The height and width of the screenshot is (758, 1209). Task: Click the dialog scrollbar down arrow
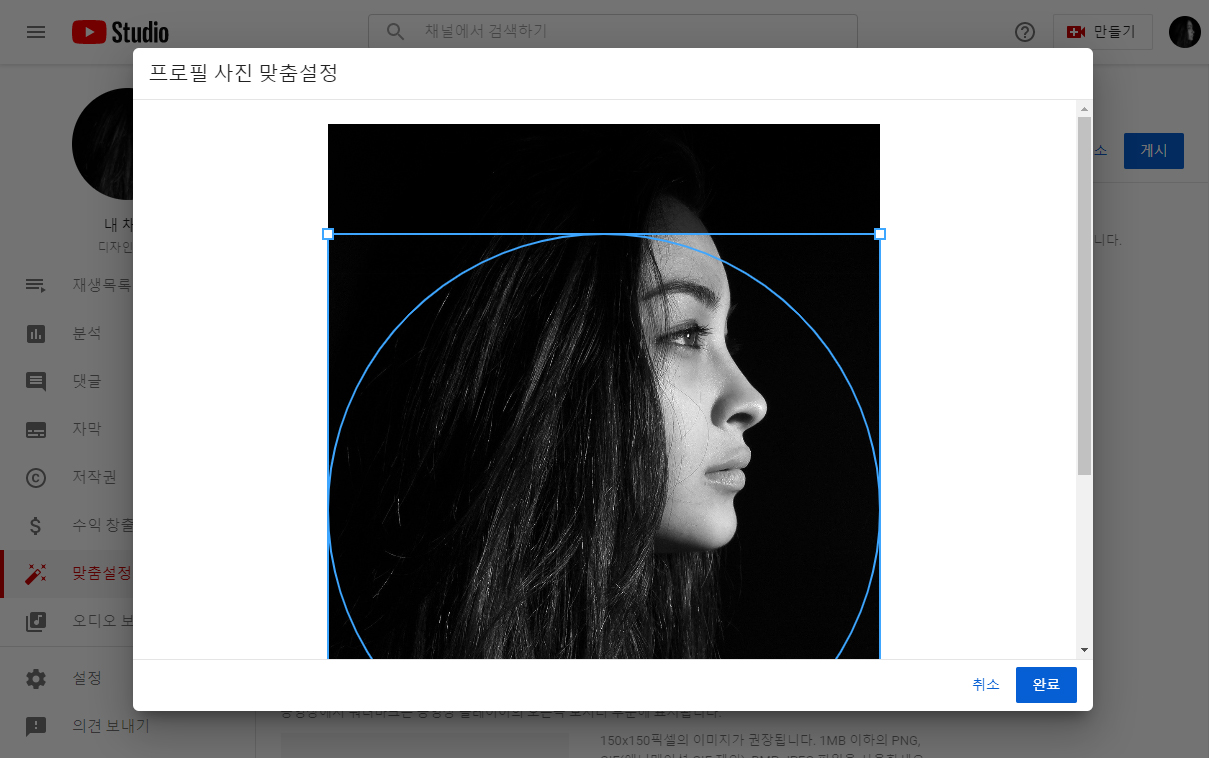[1084, 650]
